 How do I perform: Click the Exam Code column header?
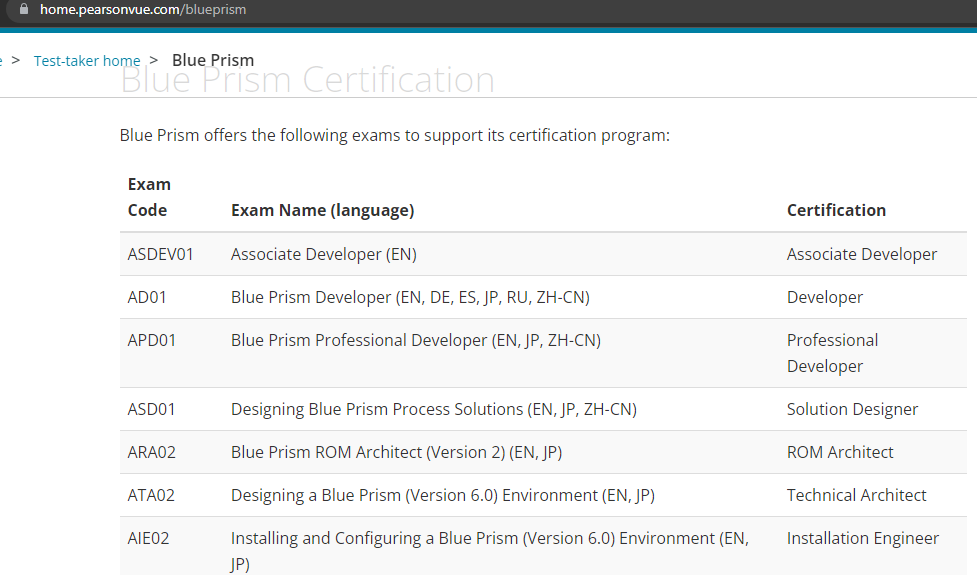[x=149, y=197]
